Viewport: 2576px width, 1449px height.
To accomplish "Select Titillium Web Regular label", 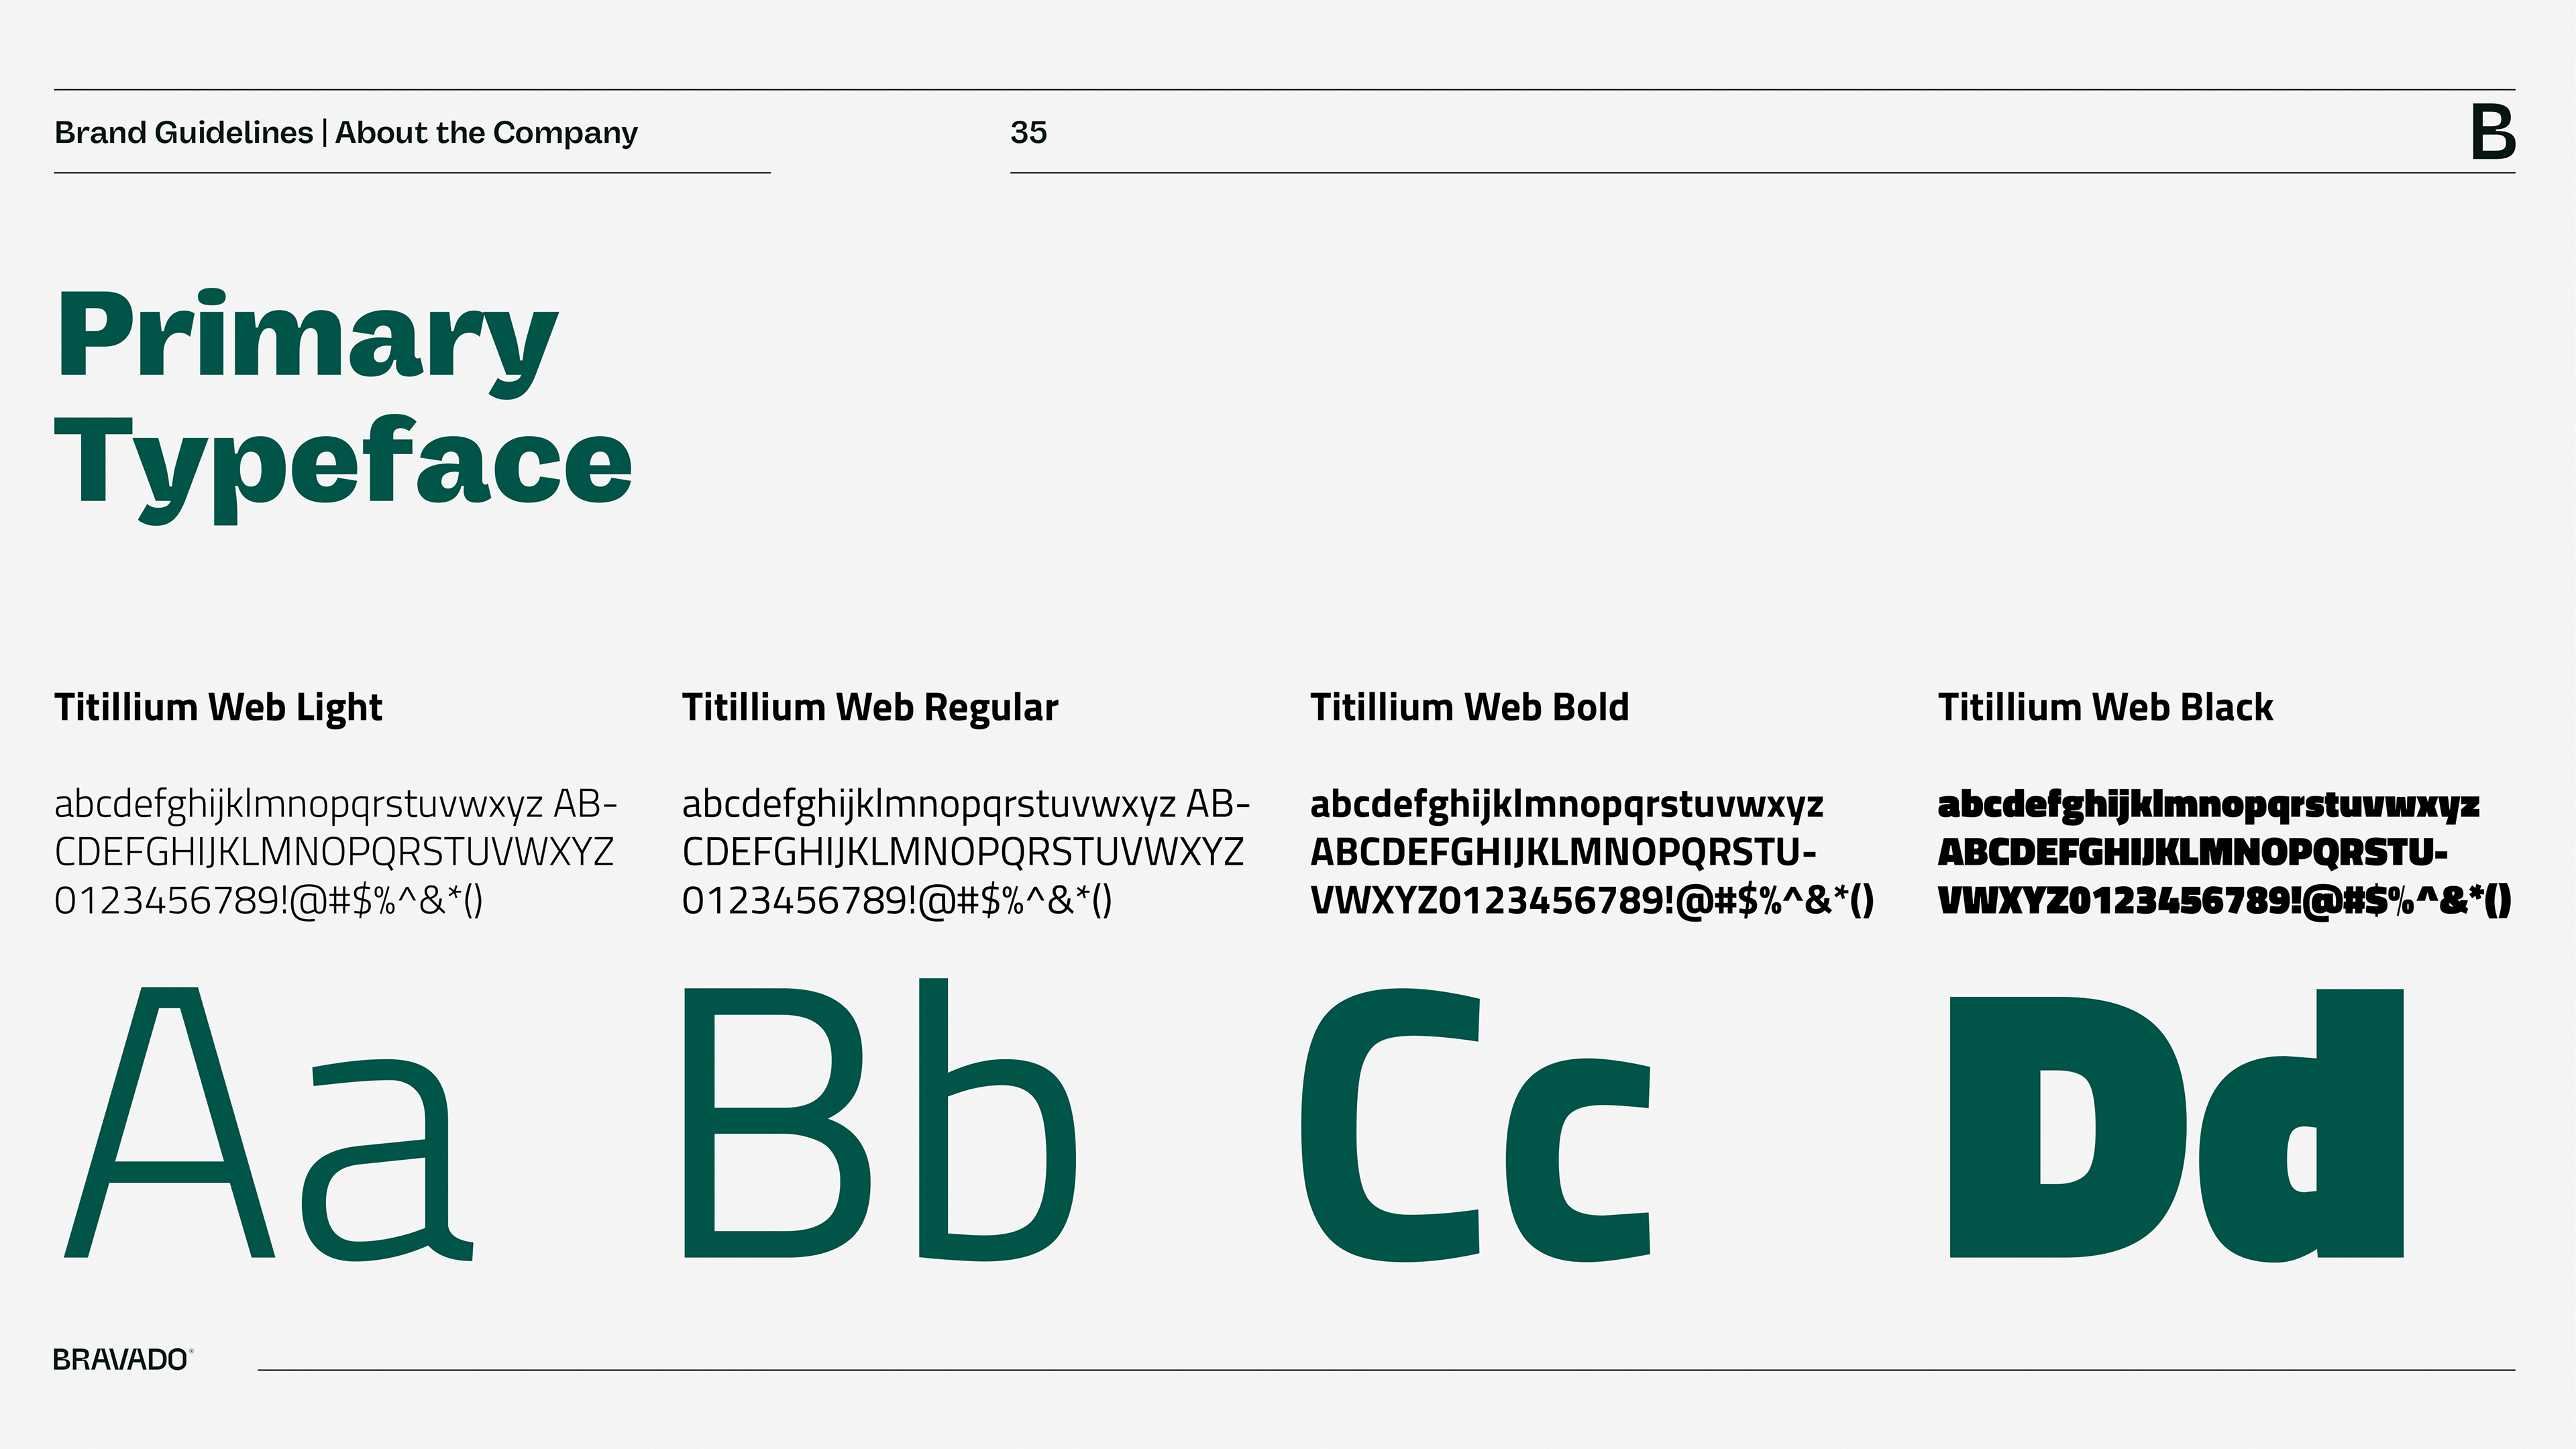I will click(869, 707).
